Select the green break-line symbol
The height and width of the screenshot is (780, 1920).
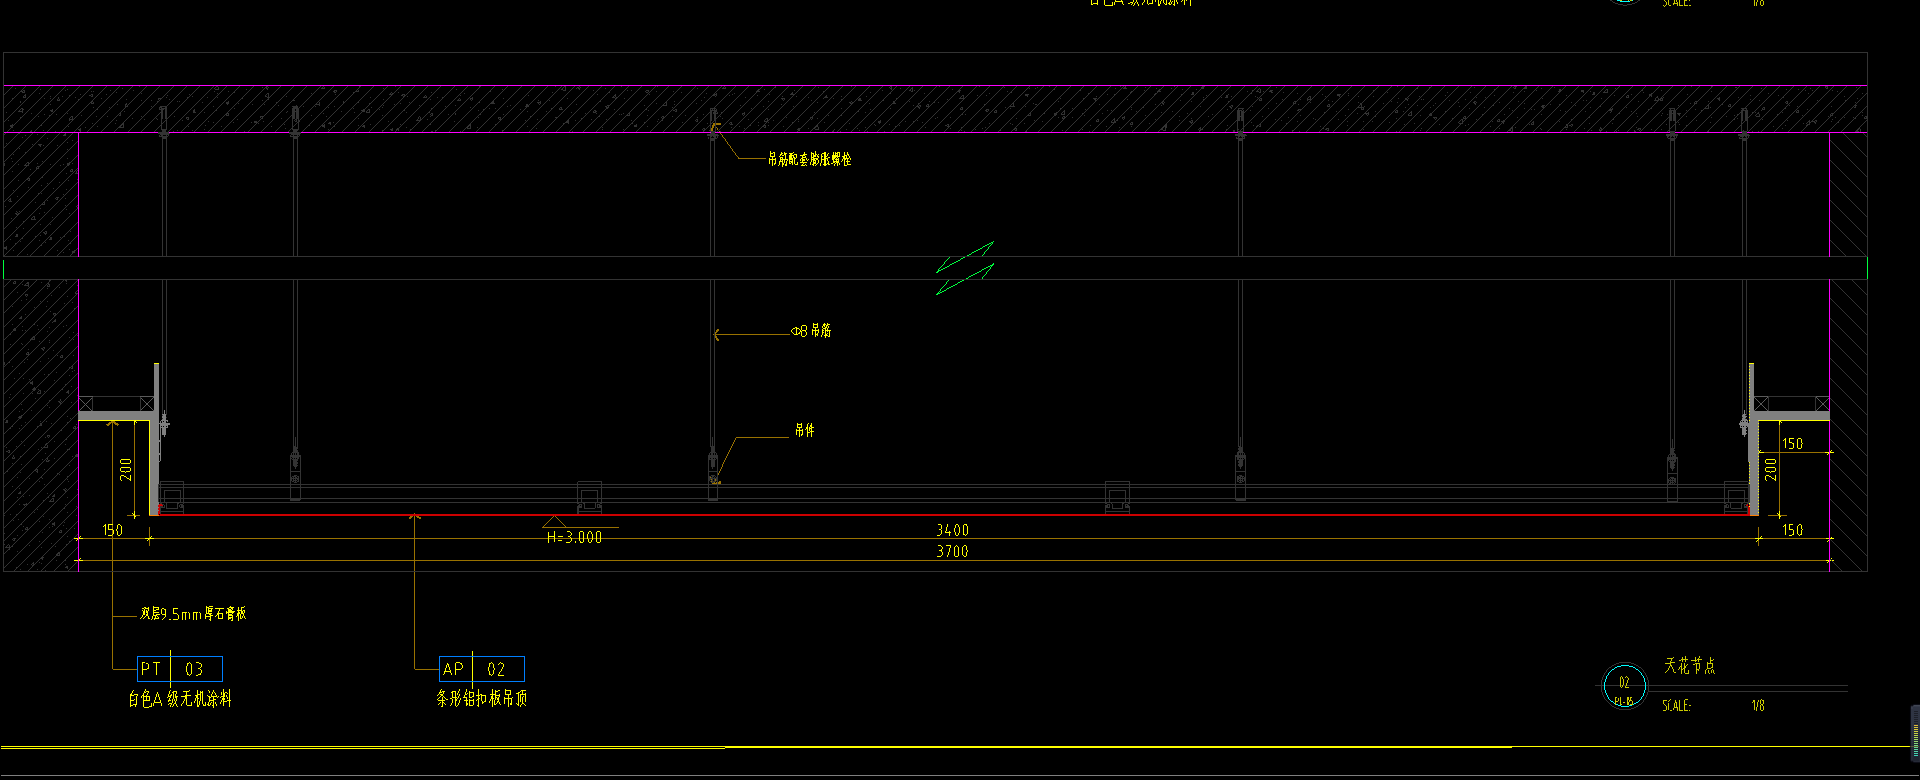tap(965, 268)
